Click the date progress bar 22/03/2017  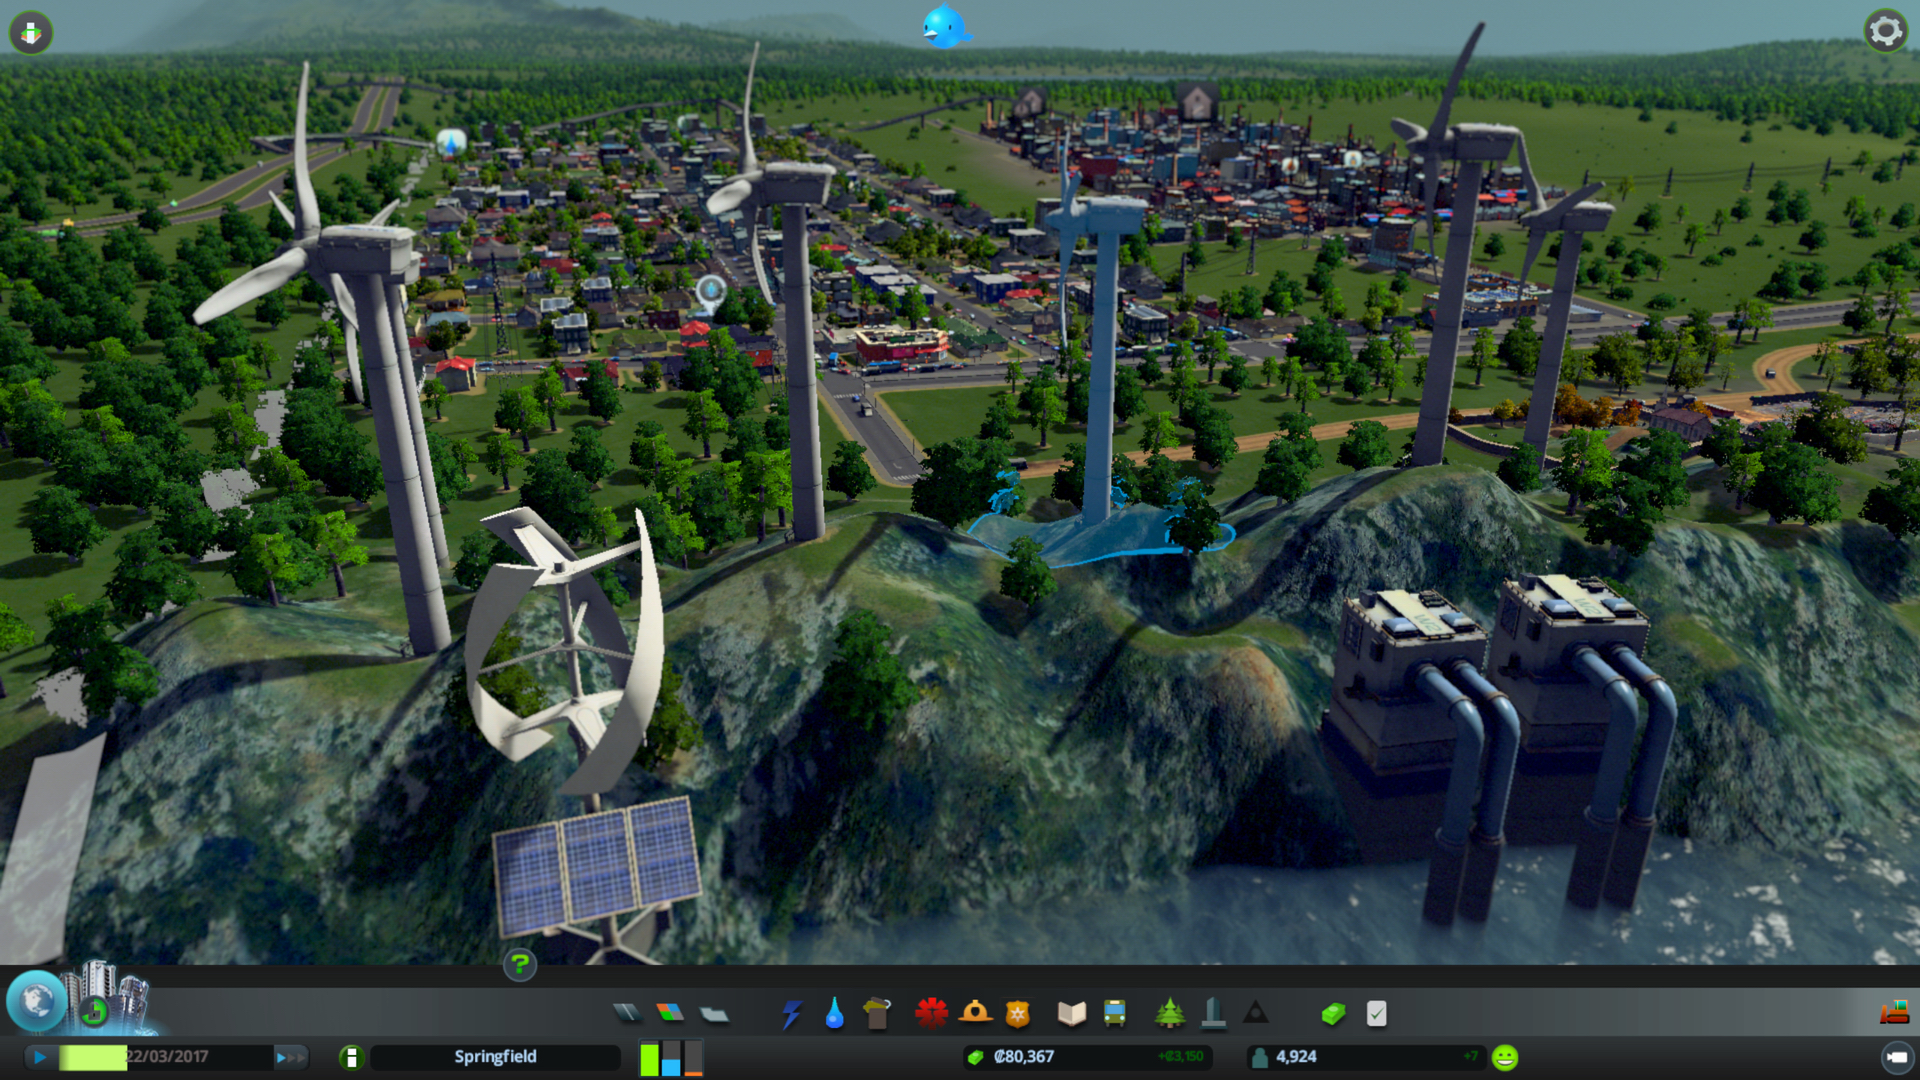165,1057
